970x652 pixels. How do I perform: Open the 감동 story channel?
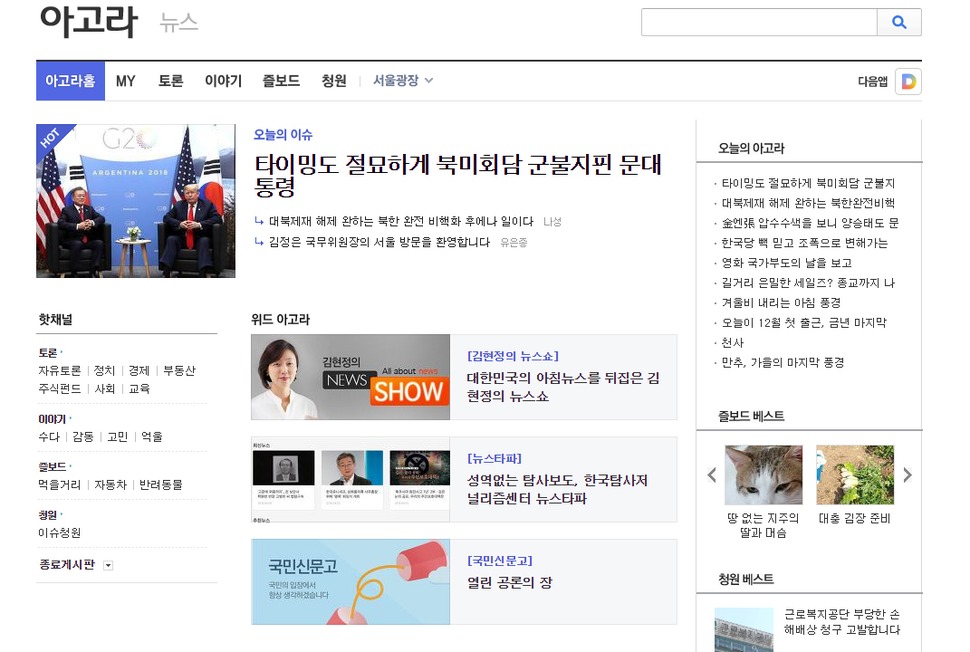pyautogui.click(x=83, y=437)
